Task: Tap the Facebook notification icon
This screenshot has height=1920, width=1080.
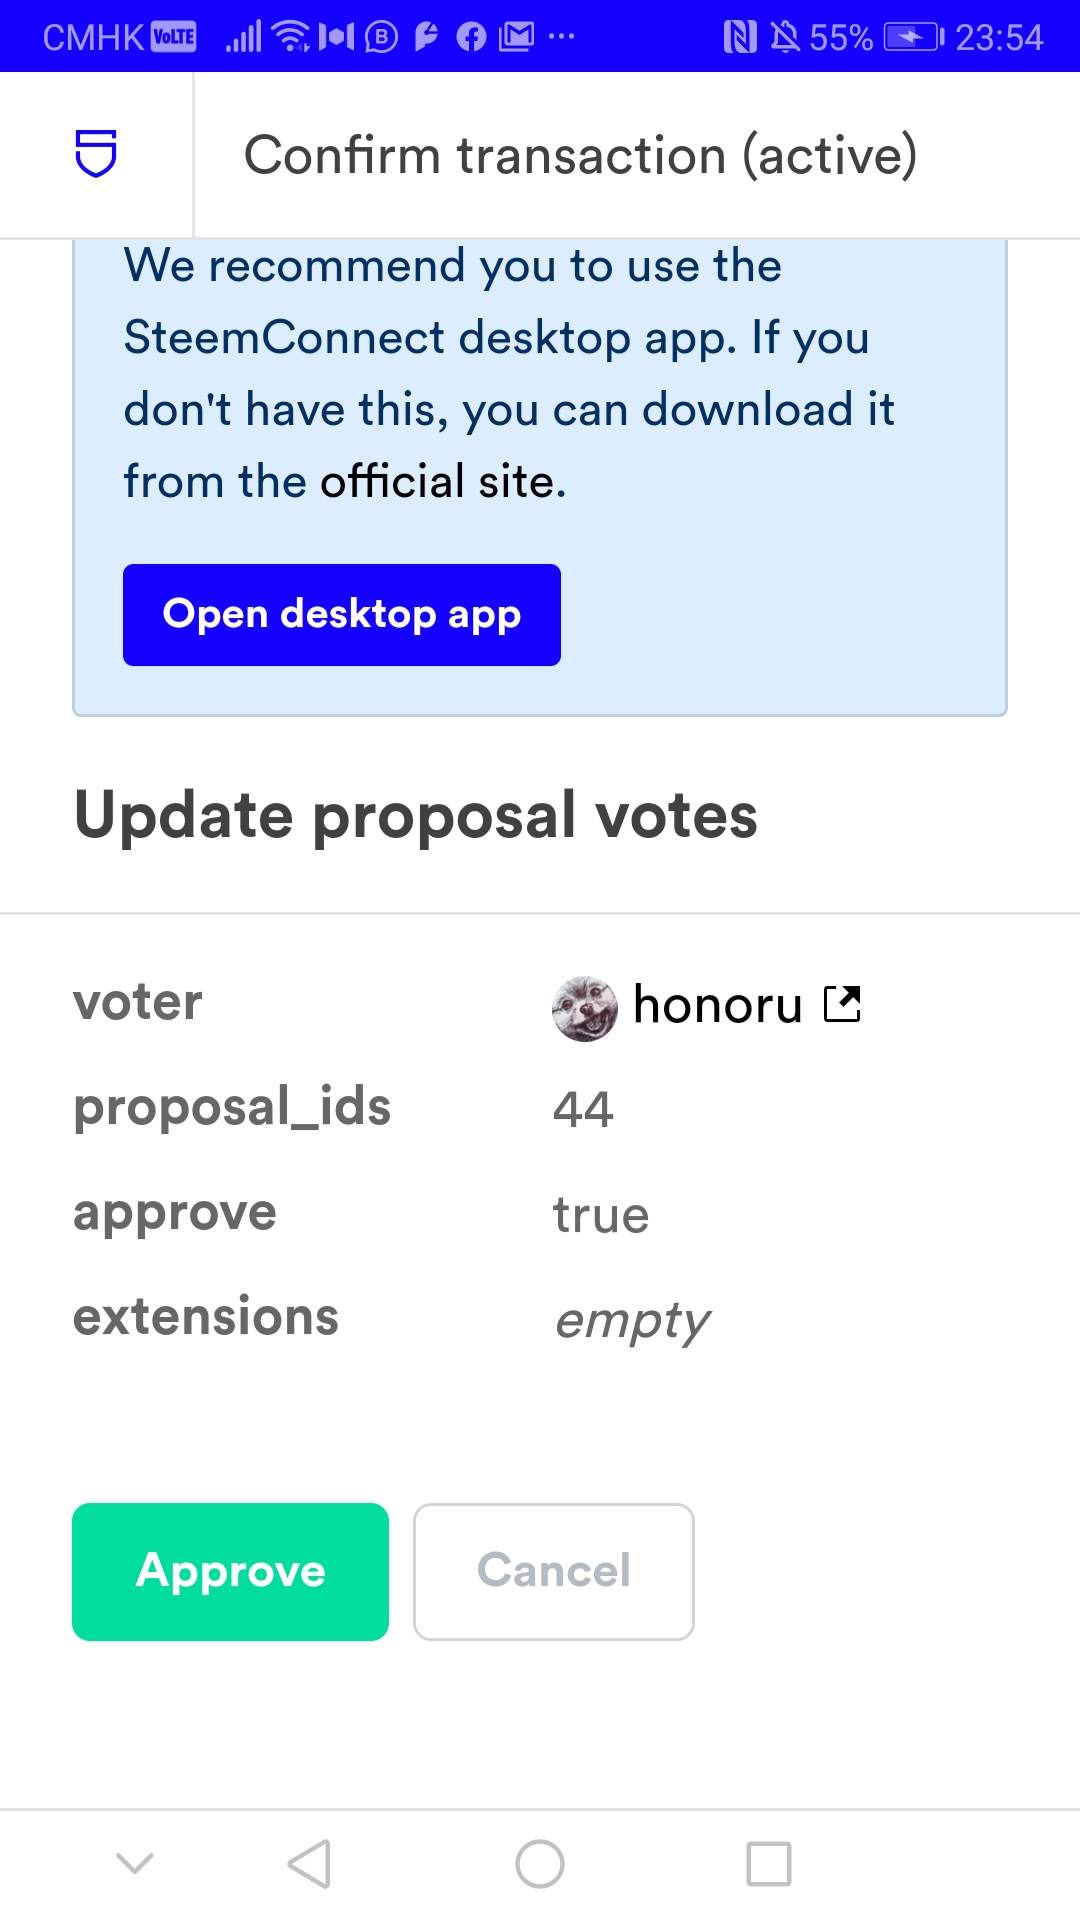Action: pos(471,37)
